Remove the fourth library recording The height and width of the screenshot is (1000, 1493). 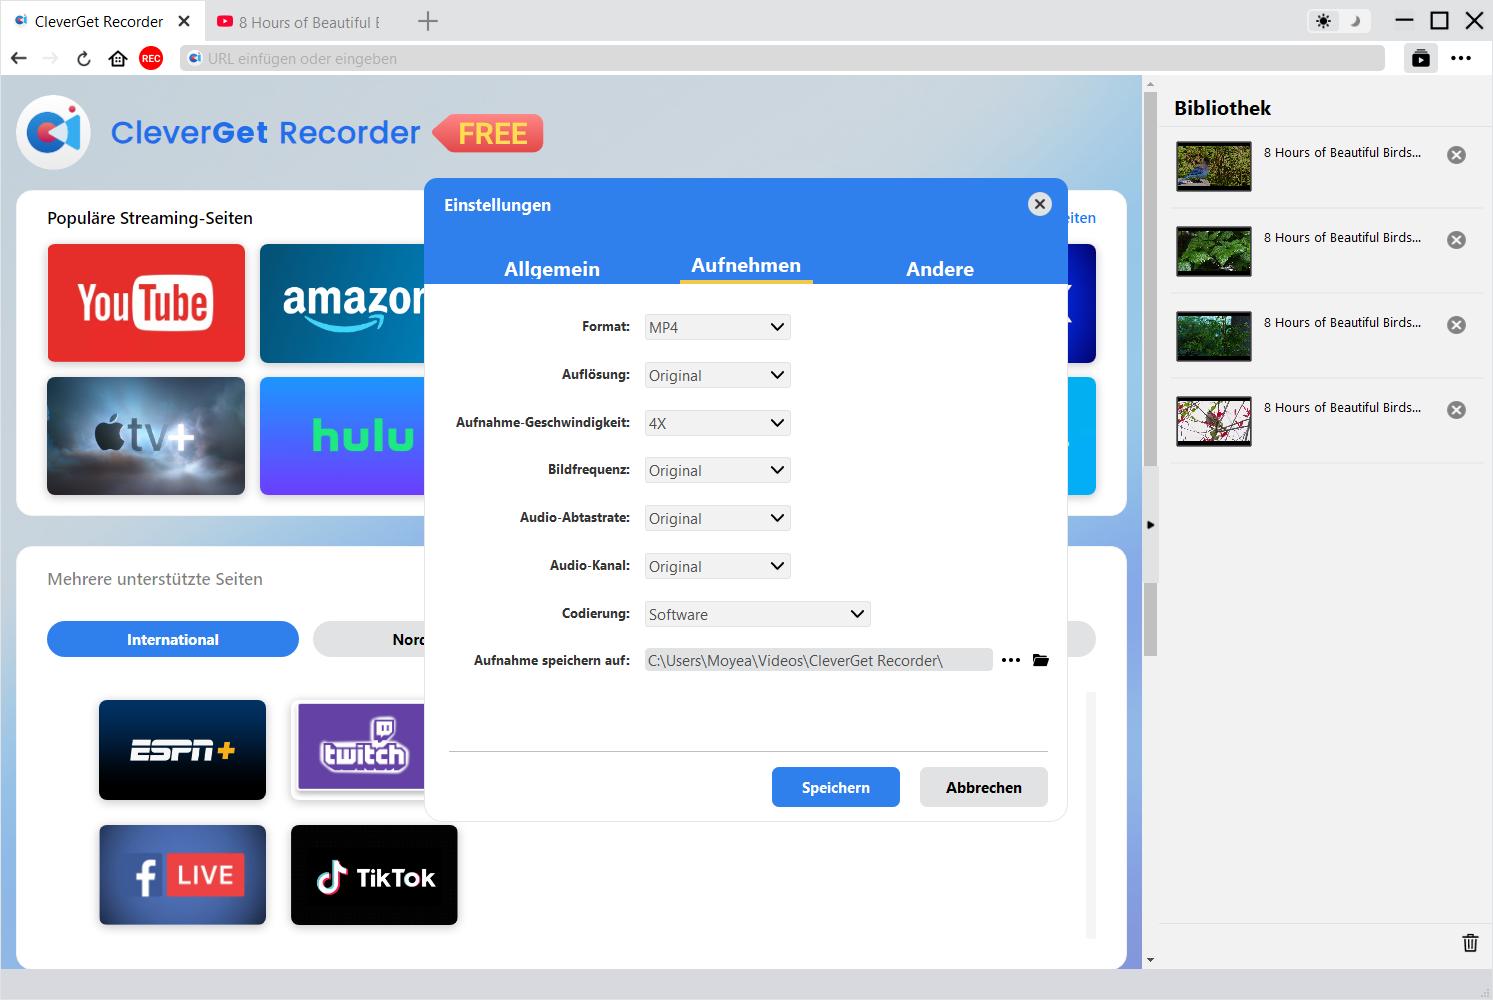click(1457, 410)
